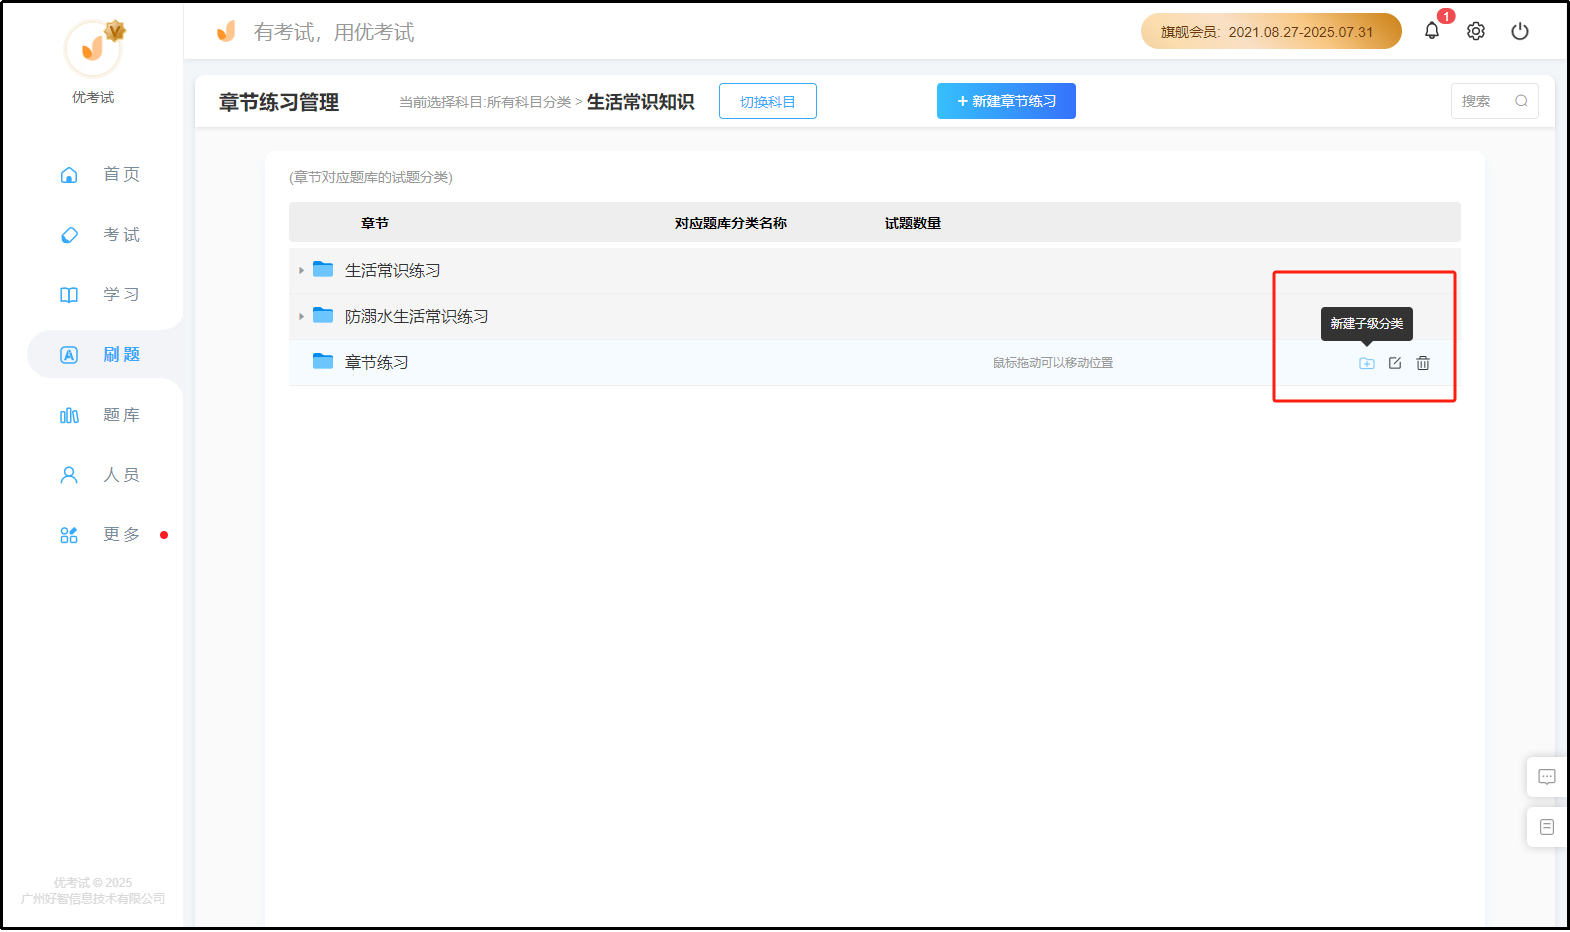Select the 生活常识练习 row text
This screenshot has width=1570, height=932.
click(393, 270)
